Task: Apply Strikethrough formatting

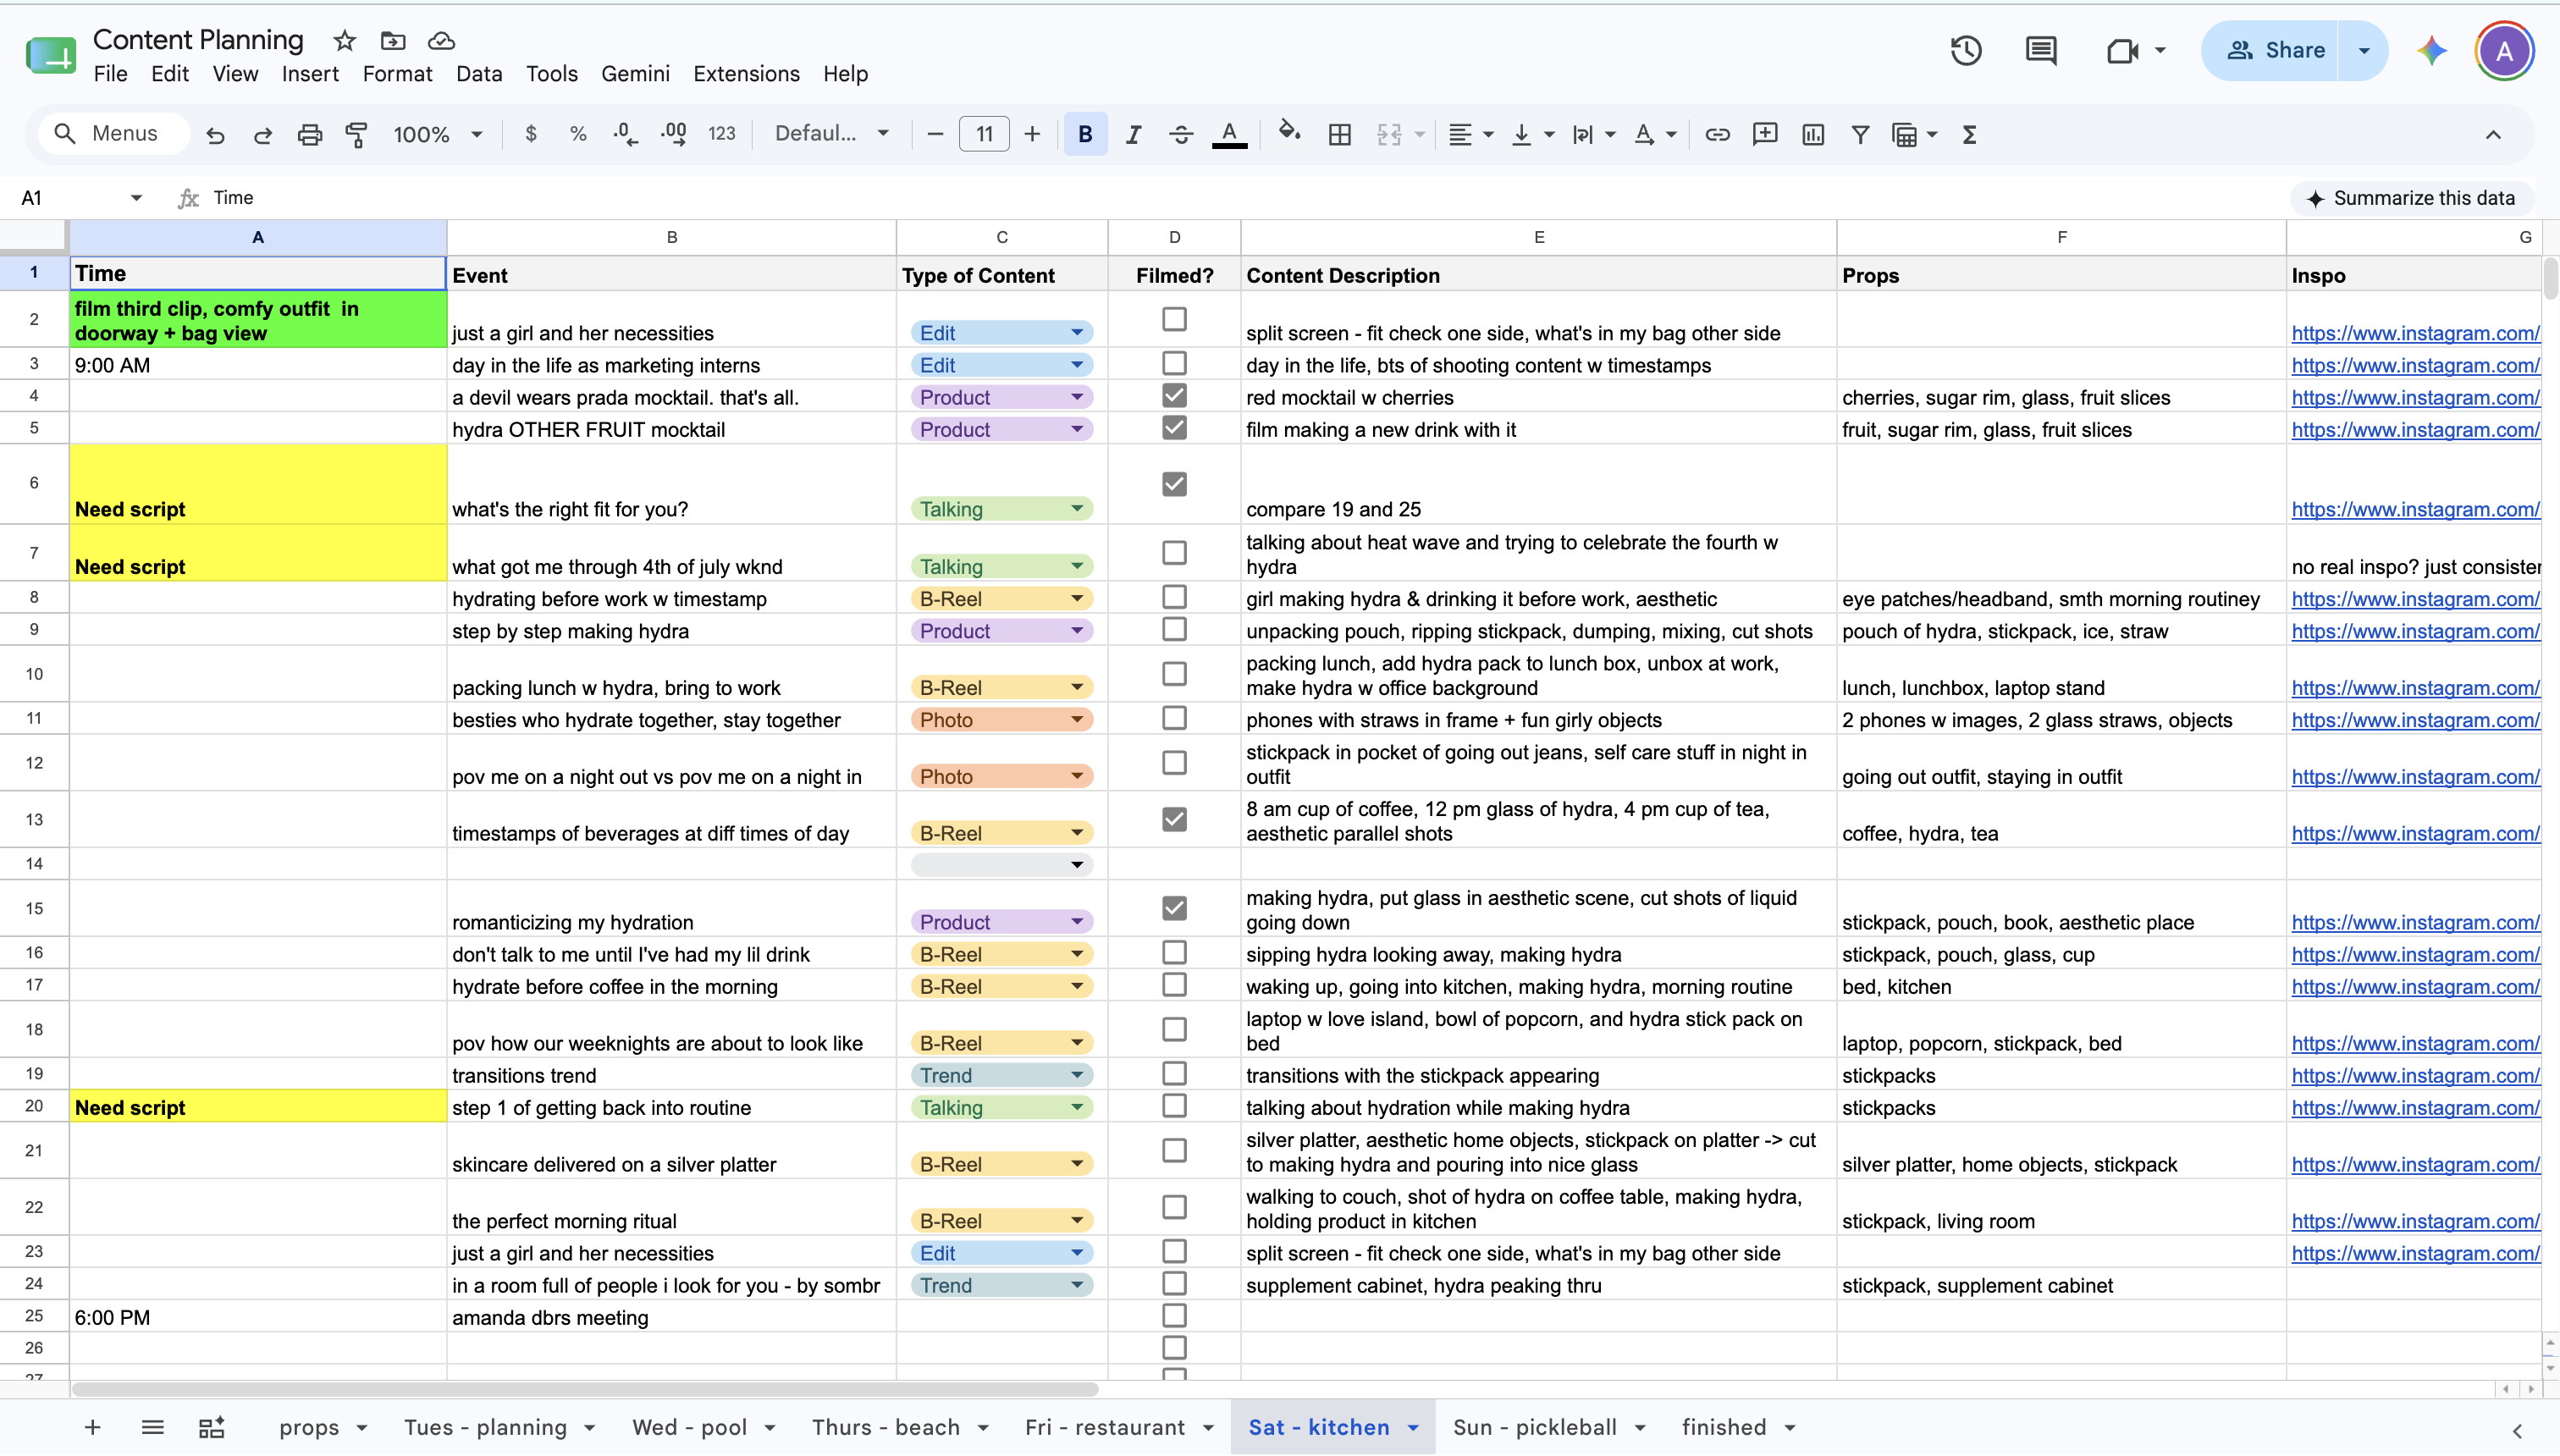Action: point(1181,134)
